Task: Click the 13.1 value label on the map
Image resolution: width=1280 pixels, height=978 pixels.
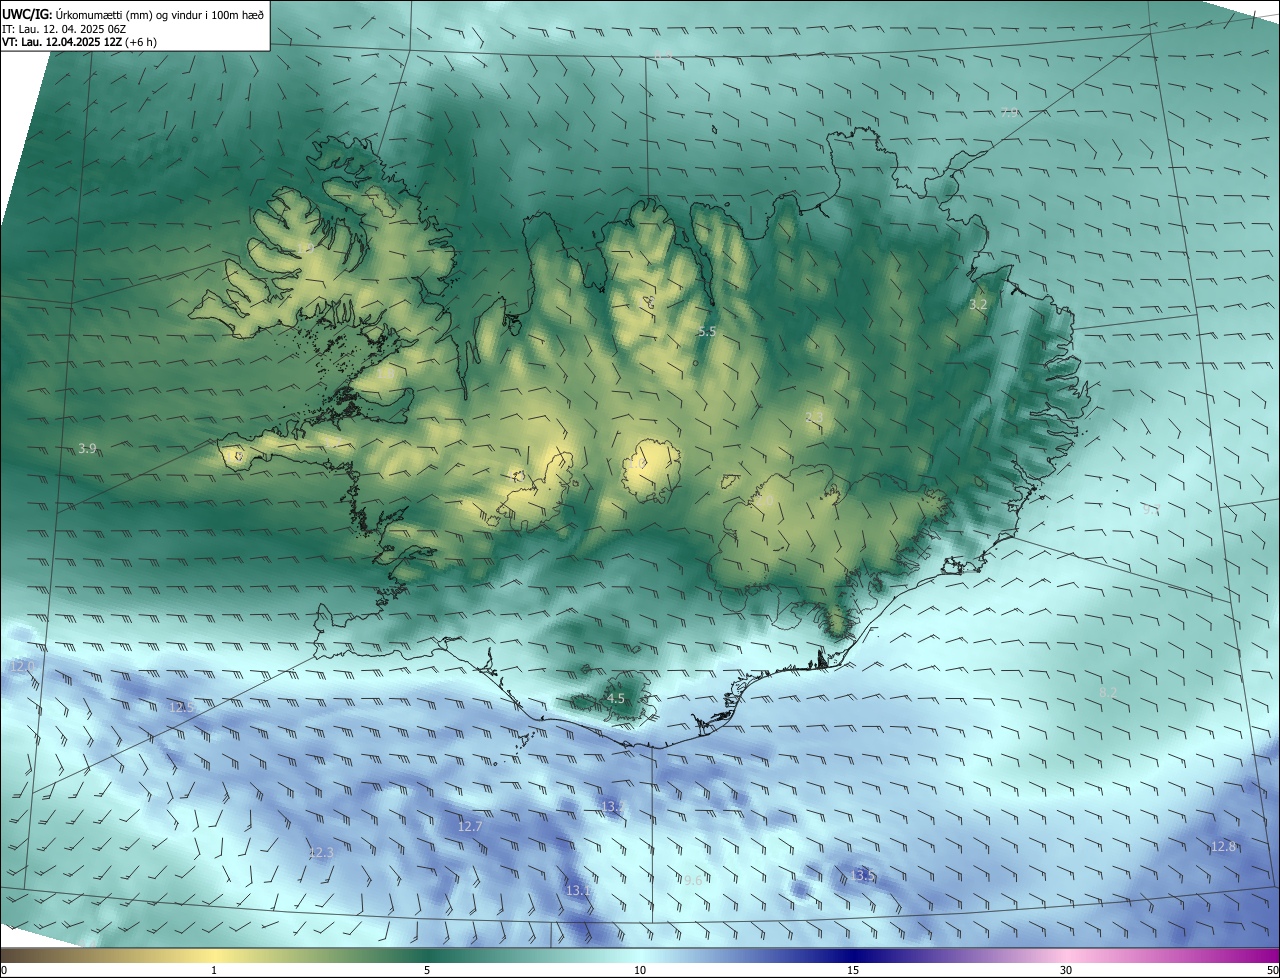Action: (578, 890)
